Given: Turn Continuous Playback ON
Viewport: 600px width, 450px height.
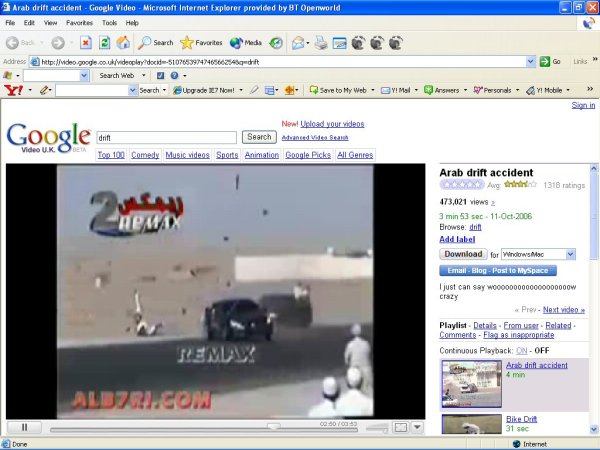Looking at the screenshot, I should [x=521, y=350].
